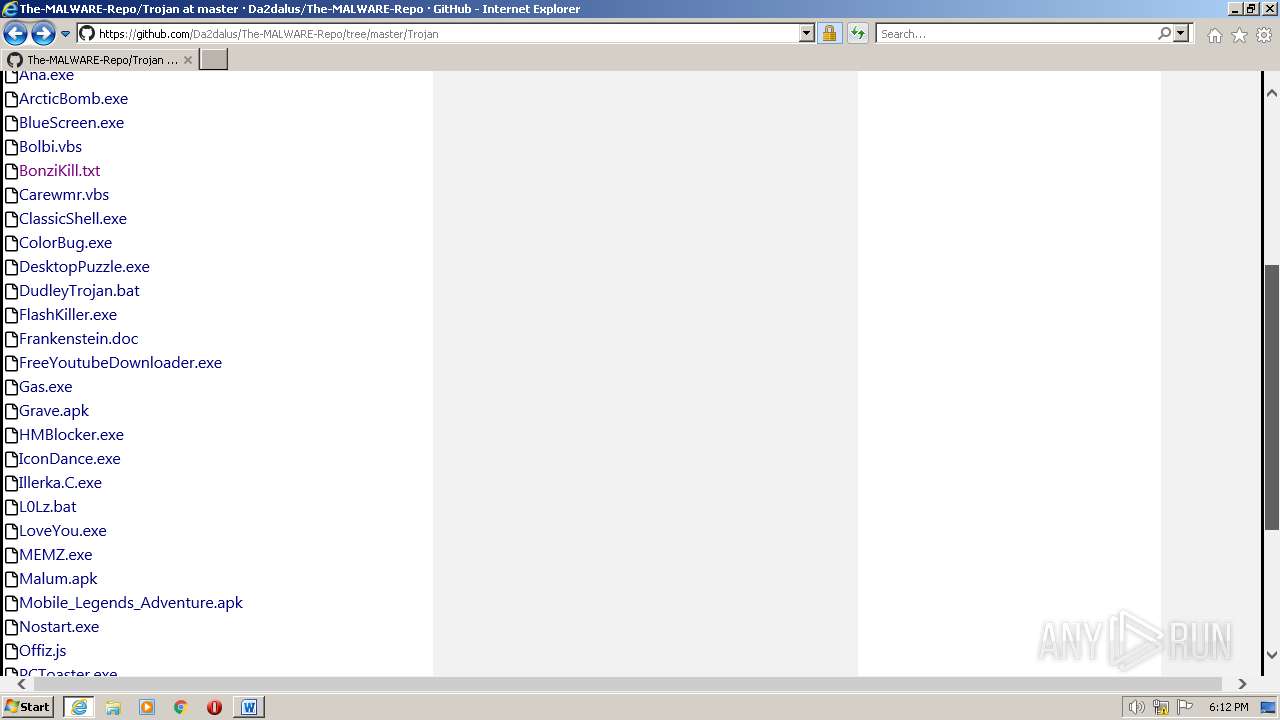Image resolution: width=1280 pixels, height=720 pixels.
Task: Click the LoveYou.exe file name
Action: pyautogui.click(x=62, y=530)
